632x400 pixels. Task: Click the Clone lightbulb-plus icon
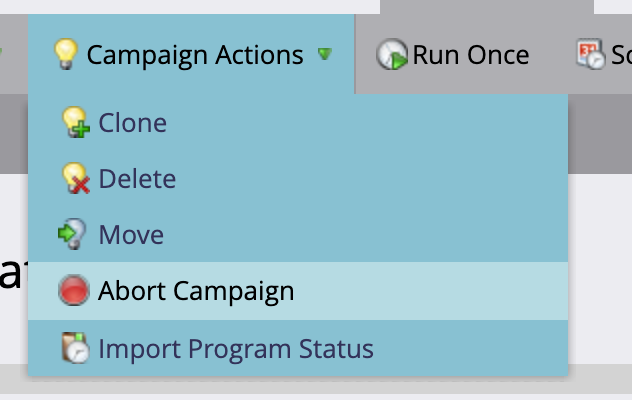[x=75, y=122]
